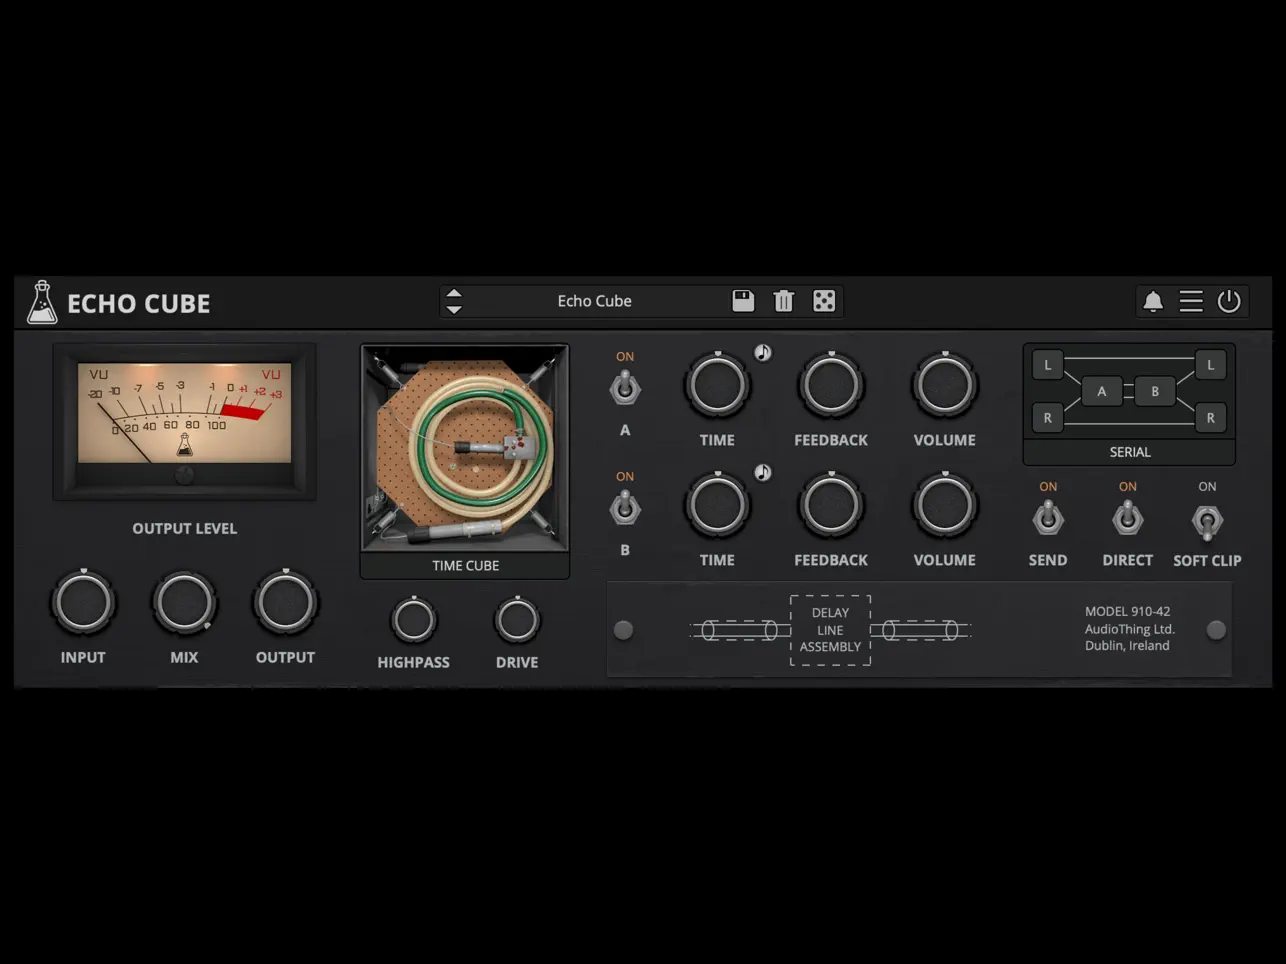Click the AudioThing flask logo

tap(42, 302)
